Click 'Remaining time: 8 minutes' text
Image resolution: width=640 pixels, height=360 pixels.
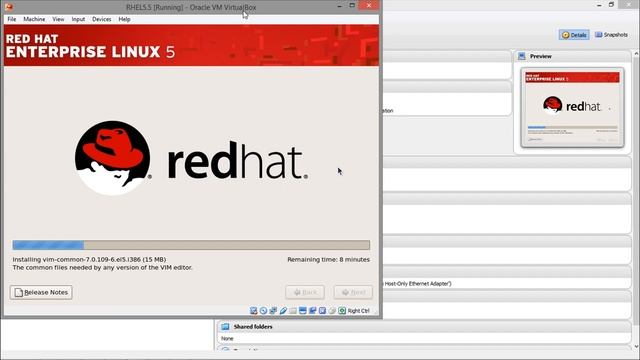click(329, 259)
